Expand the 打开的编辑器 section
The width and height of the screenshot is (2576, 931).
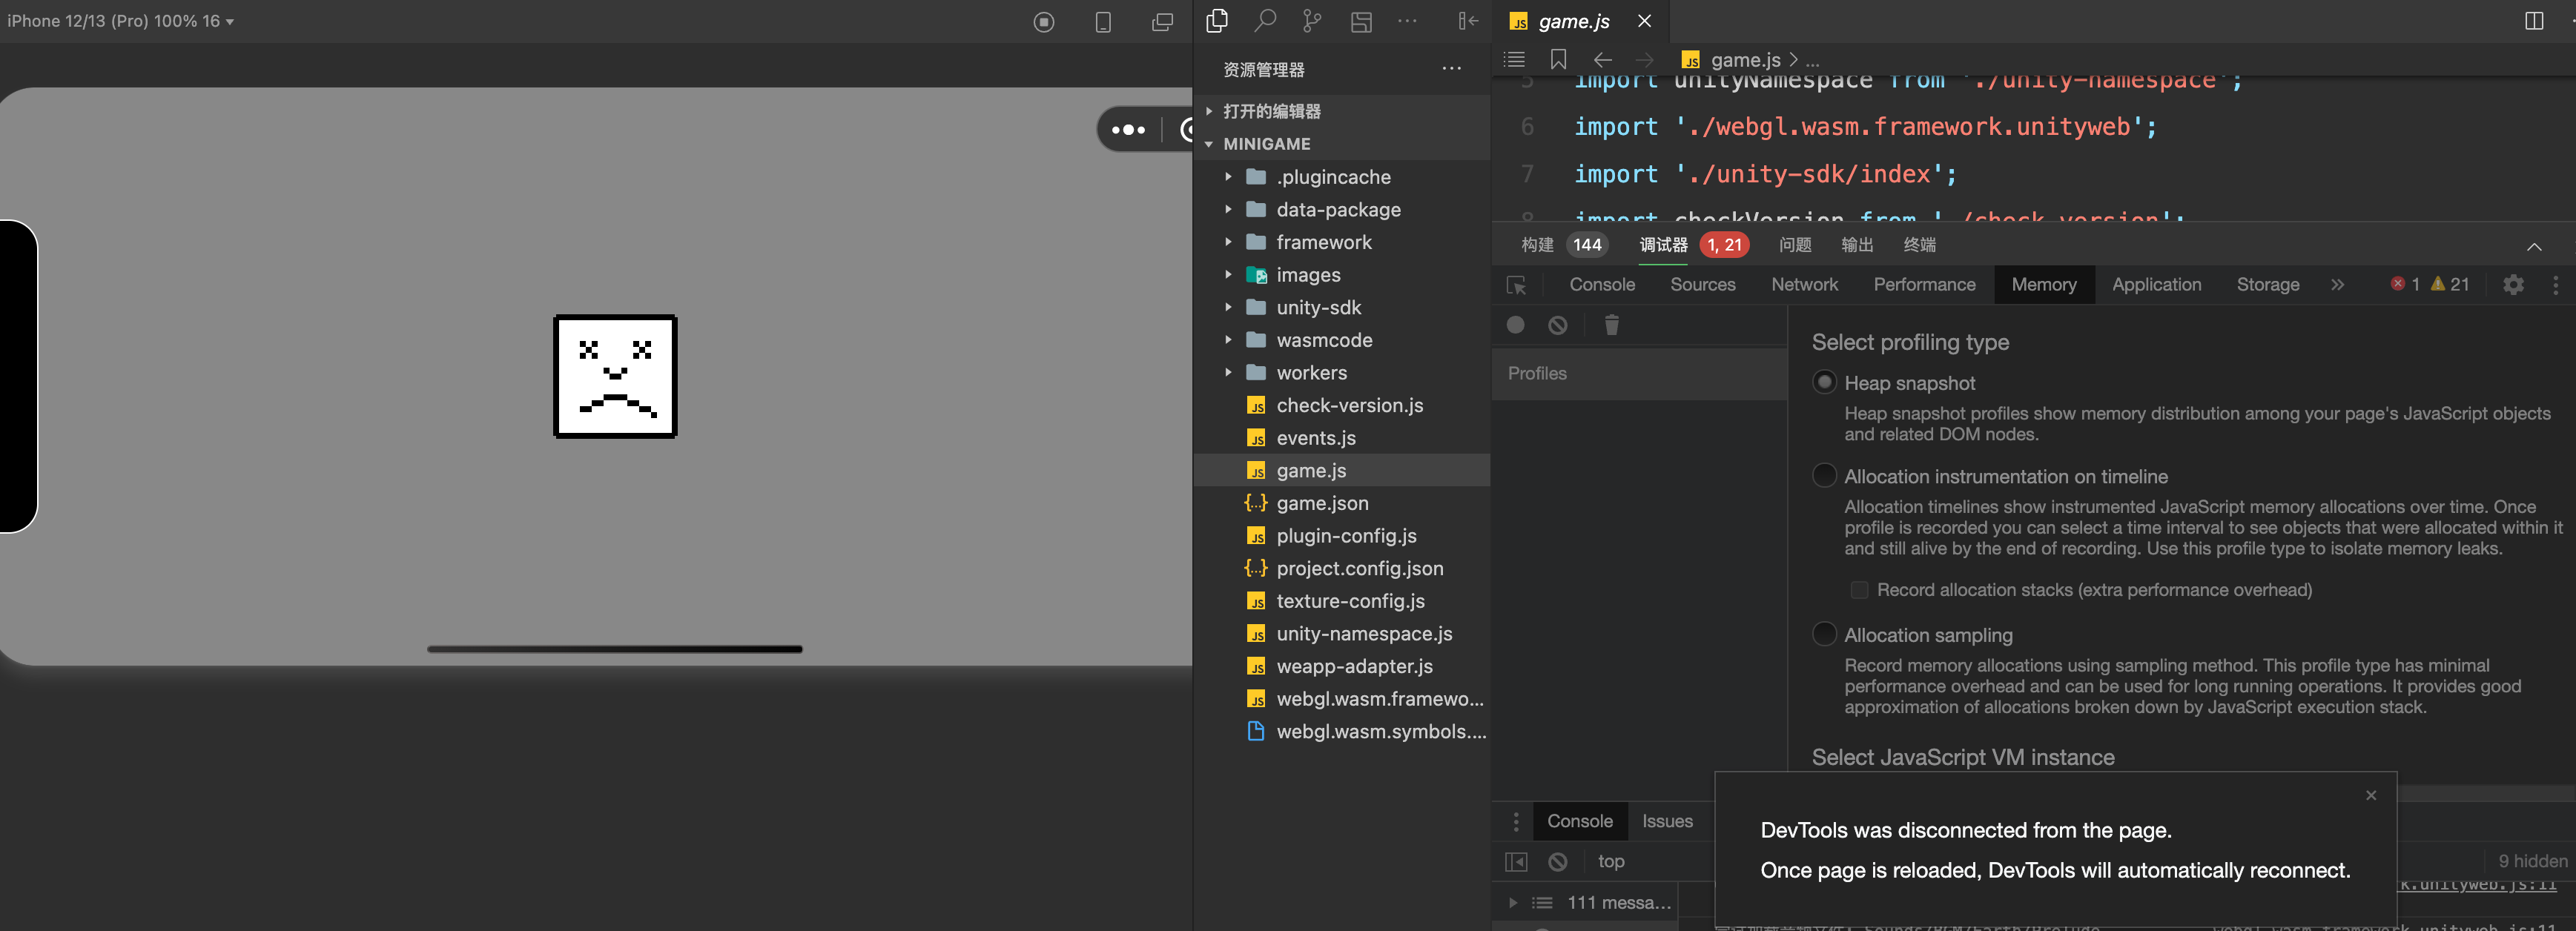1271,111
